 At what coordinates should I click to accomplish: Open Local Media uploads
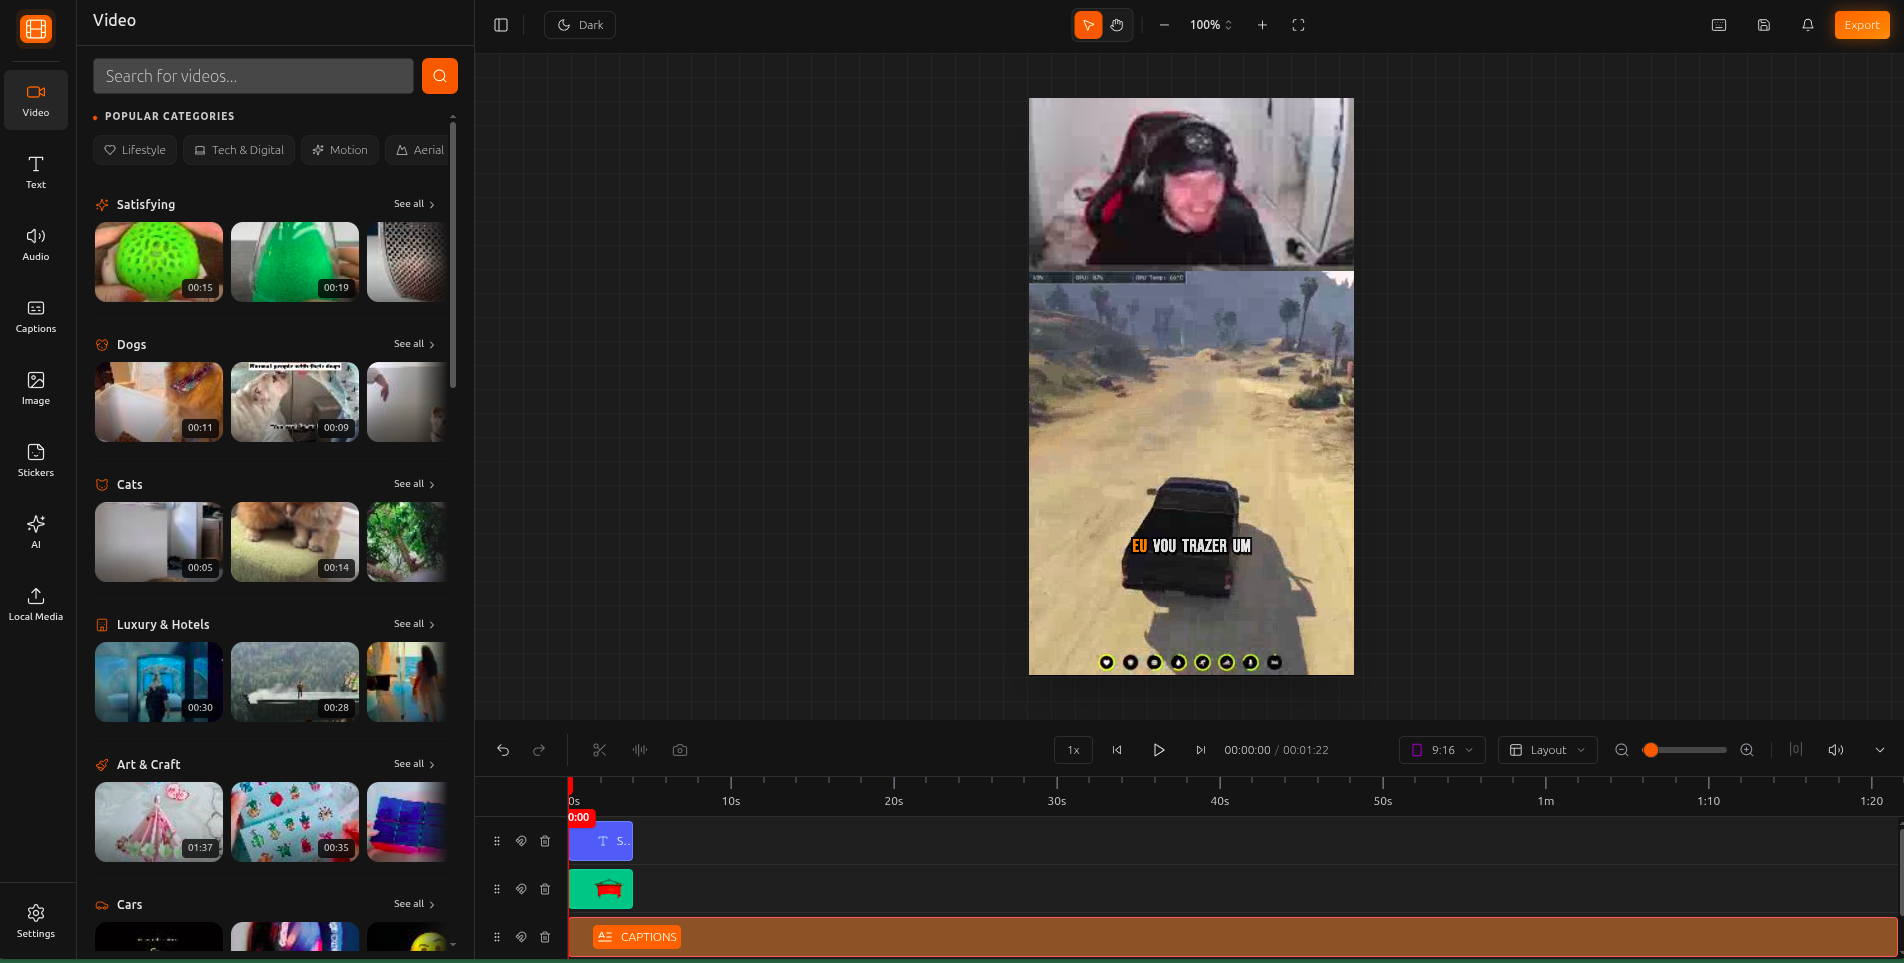(35, 604)
